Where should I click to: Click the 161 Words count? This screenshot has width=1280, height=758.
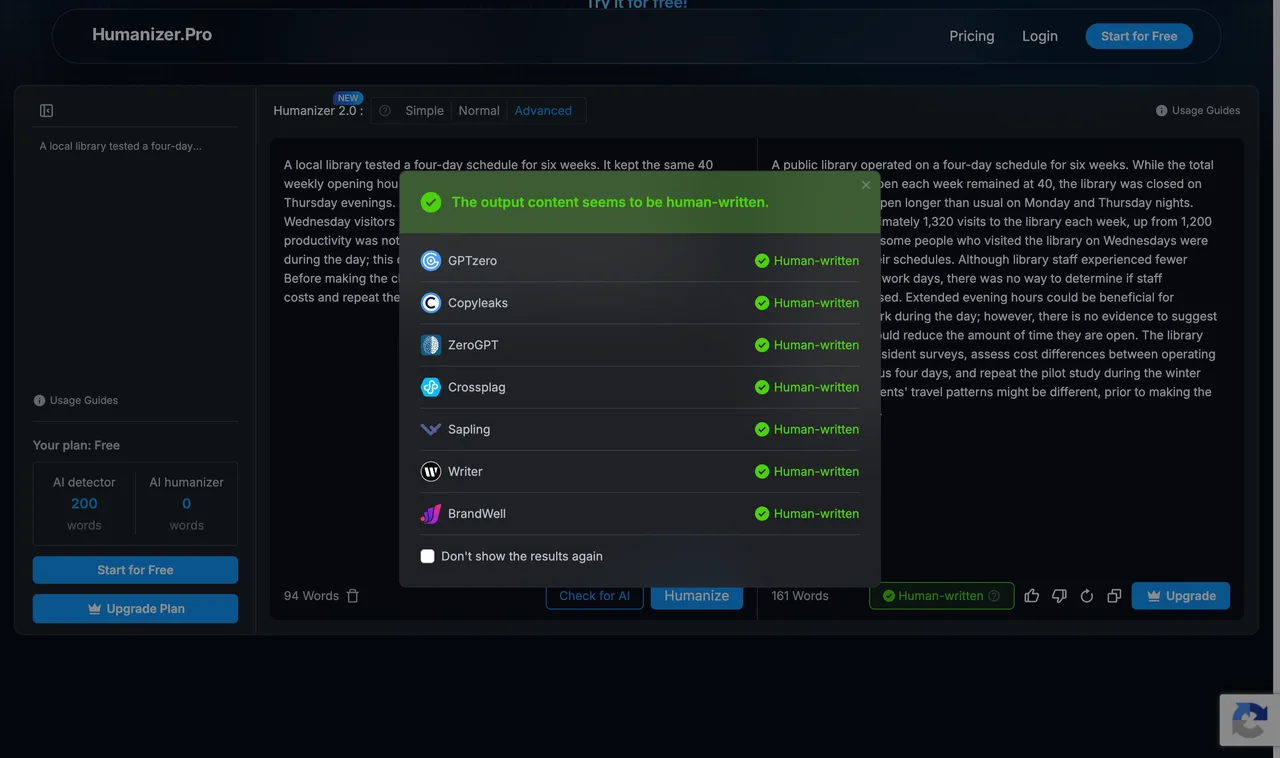[x=800, y=596]
